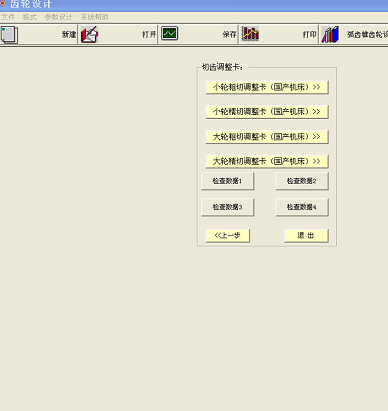Click the app icon in title bar
The image size is (388, 411).
coord(3,4)
